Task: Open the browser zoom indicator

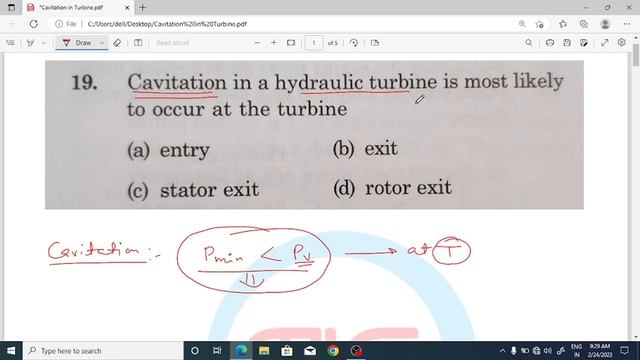Action: (x=522, y=24)
